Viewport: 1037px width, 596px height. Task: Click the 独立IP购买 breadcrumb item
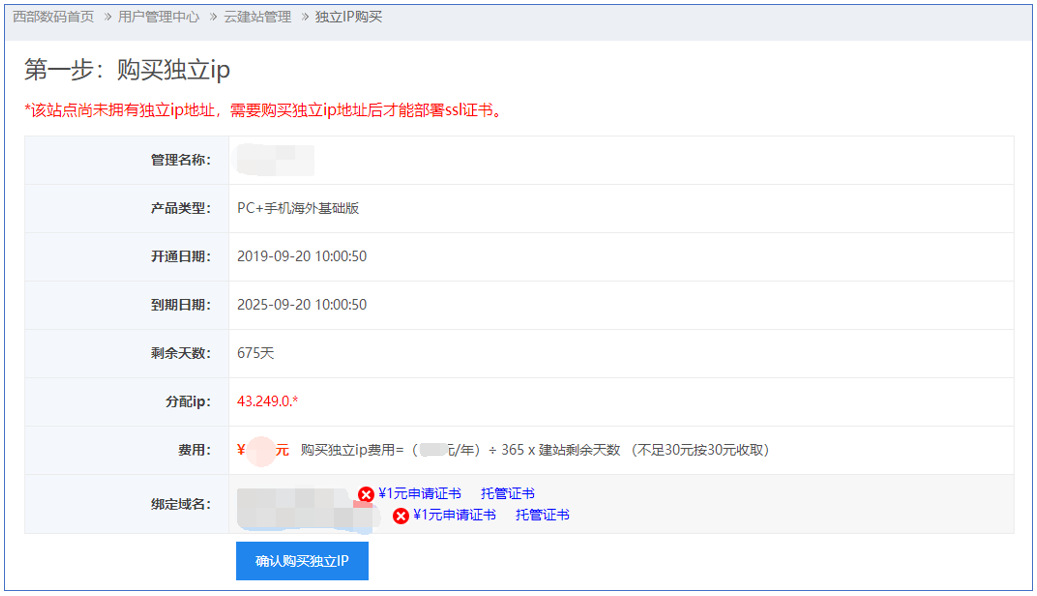pyautogui.click(x=349, y=17)
